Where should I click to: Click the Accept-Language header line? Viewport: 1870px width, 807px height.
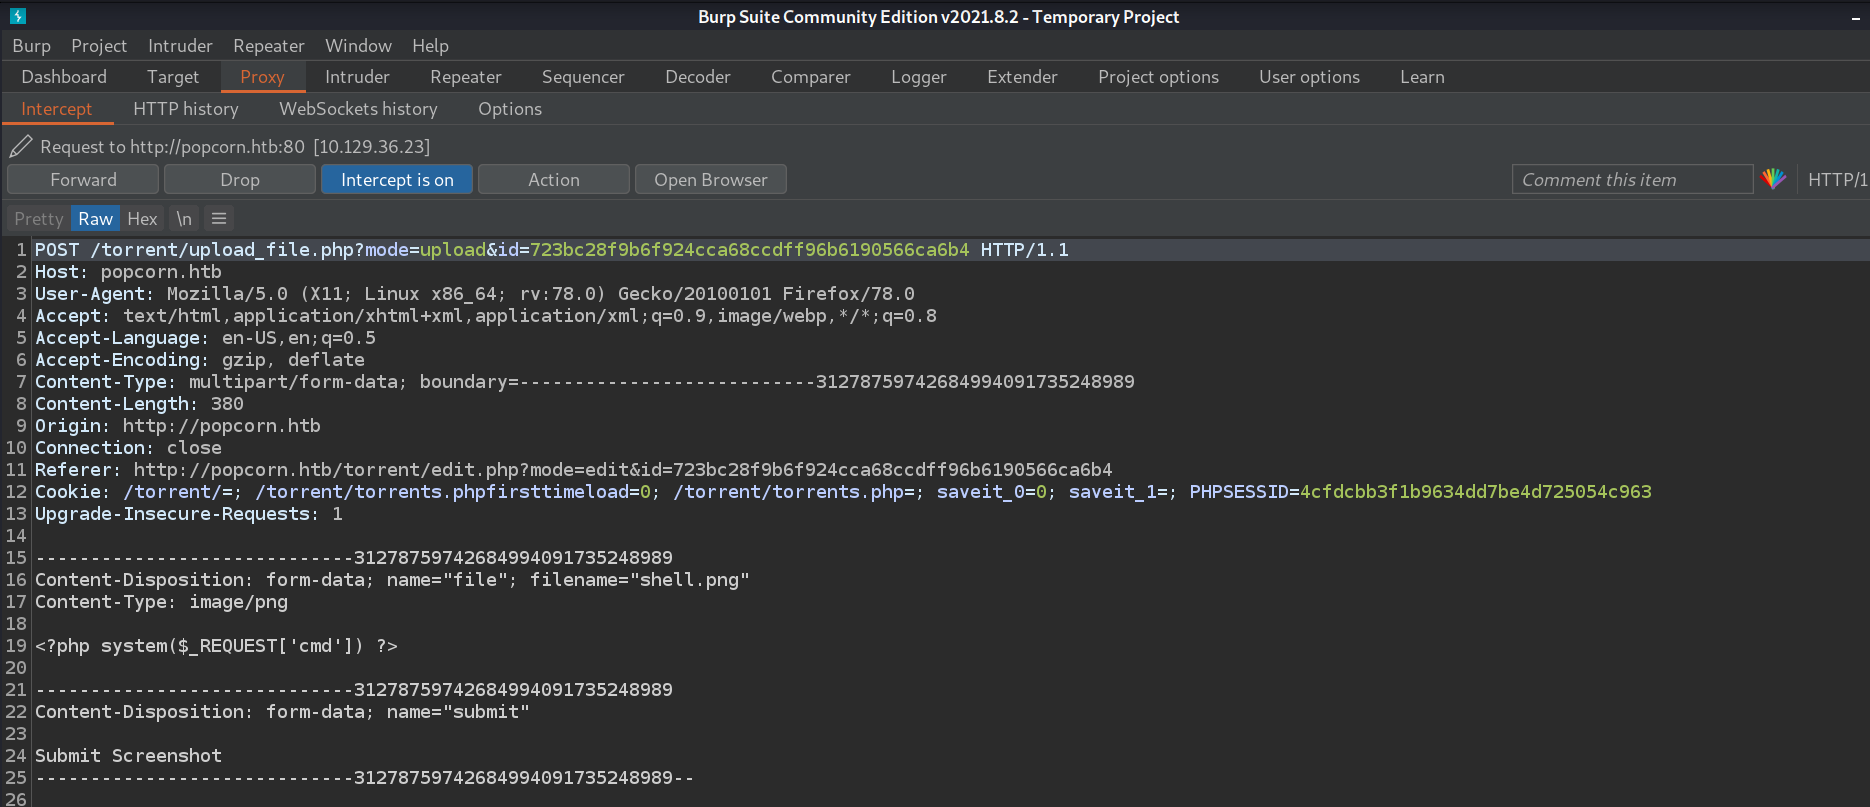coord(205,338)
